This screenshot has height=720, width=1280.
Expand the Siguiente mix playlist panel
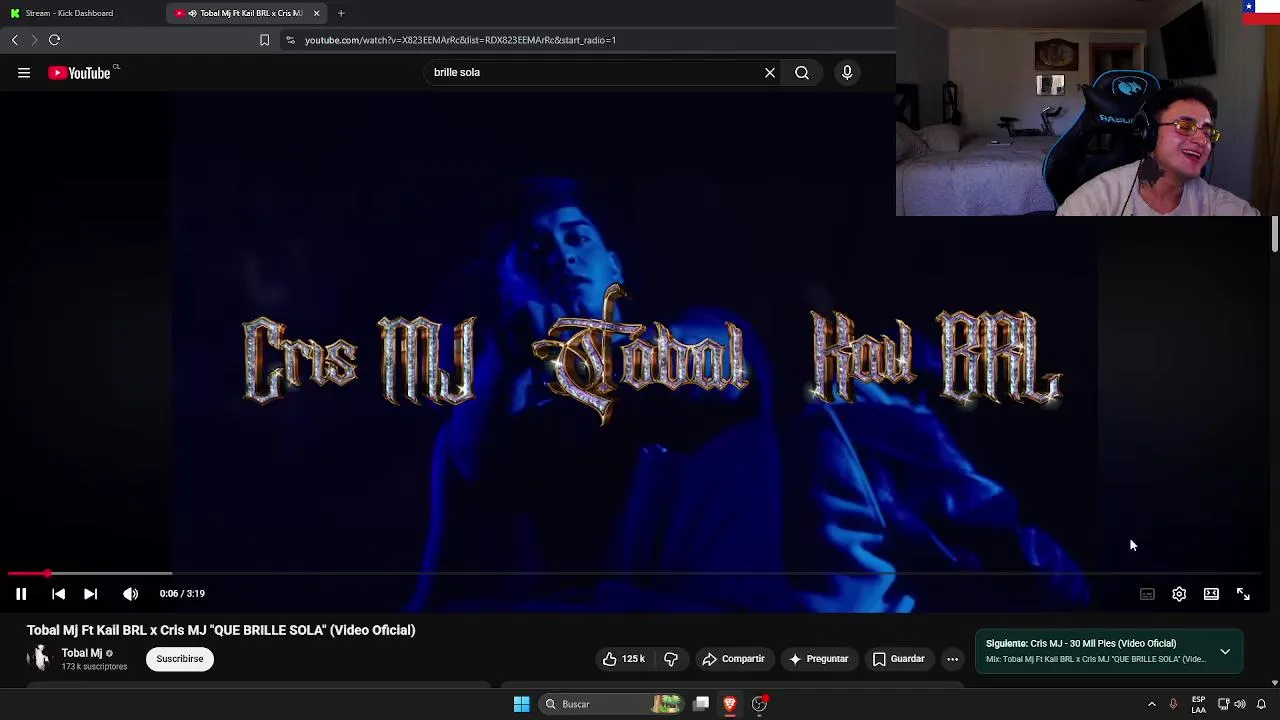tap(1225, 652)
